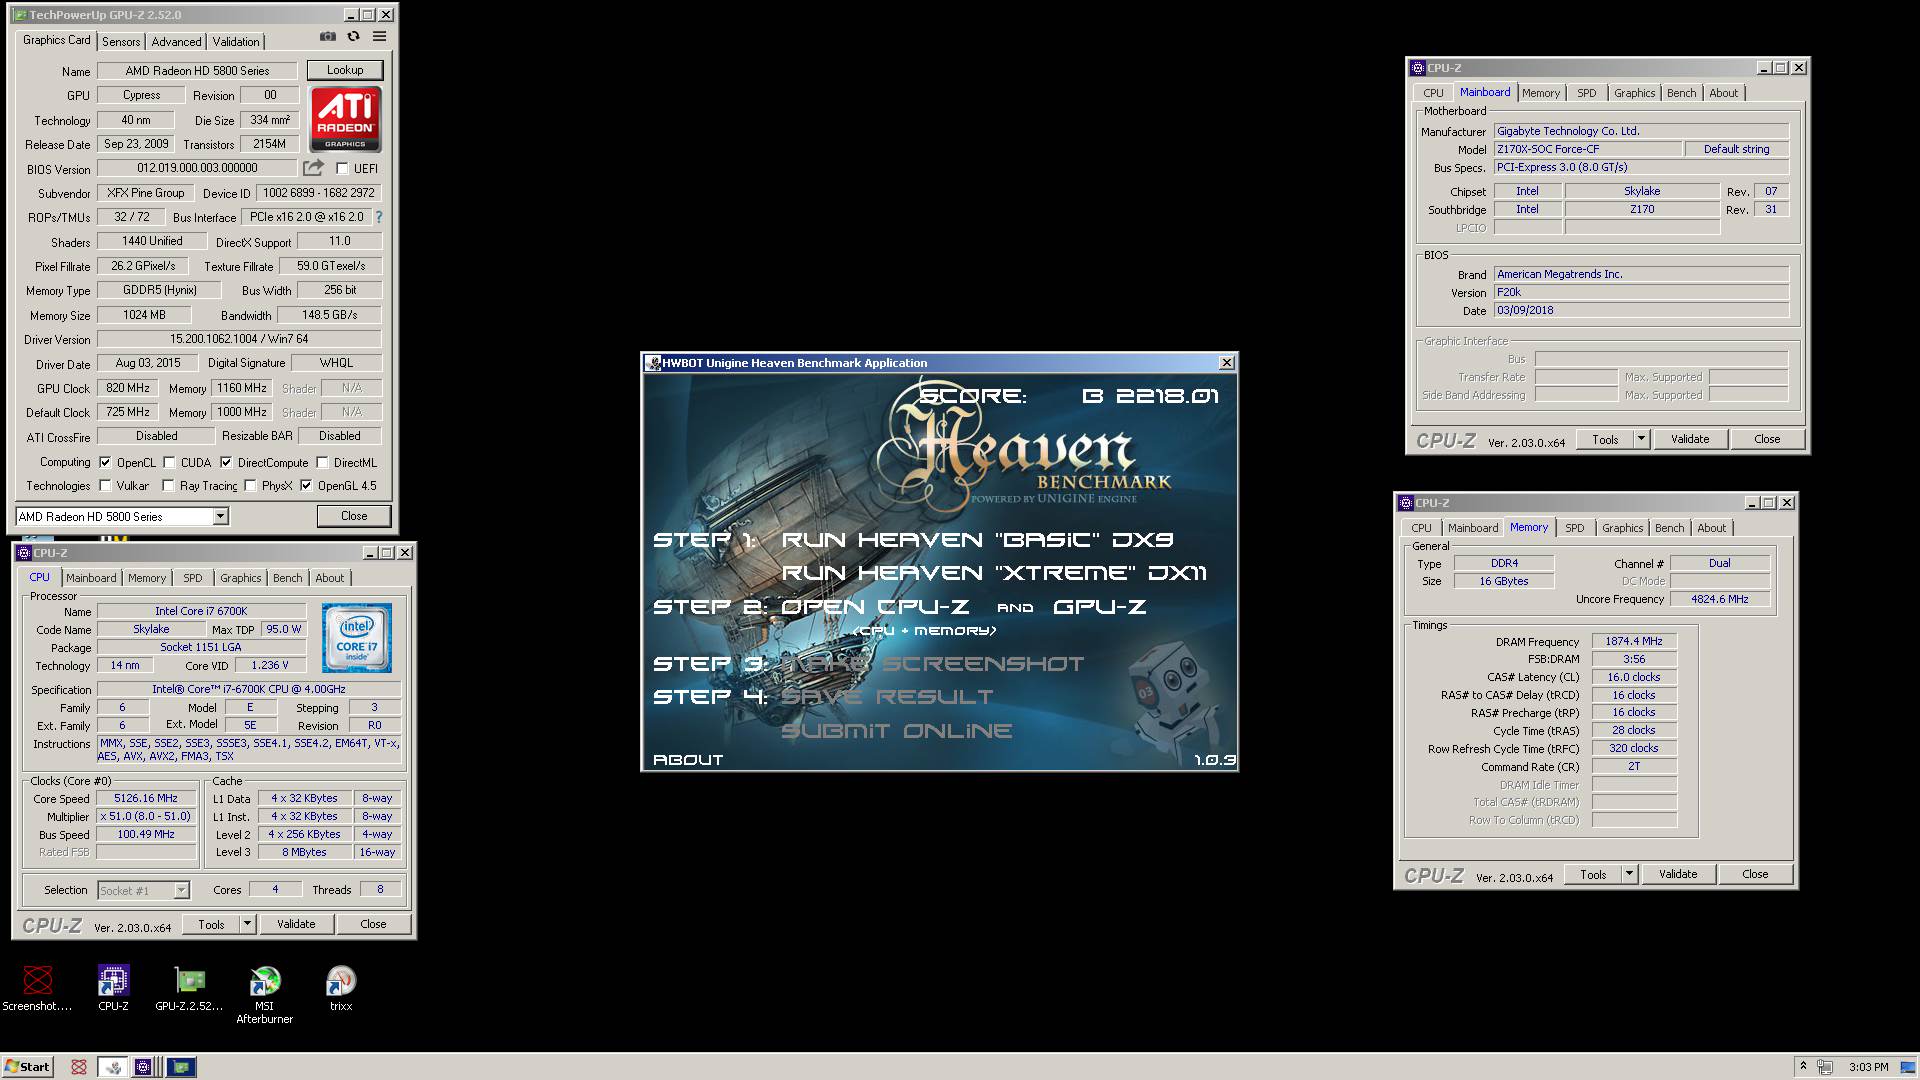
Task: Click Take Screenshot in step 3
Action: pos(932,664)
